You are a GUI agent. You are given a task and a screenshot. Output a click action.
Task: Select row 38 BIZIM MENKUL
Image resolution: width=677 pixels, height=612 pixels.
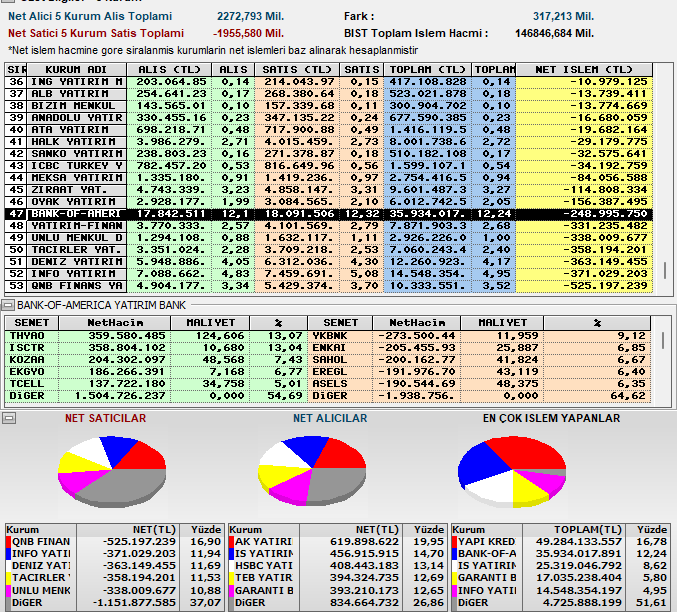[x=329, y=106]
